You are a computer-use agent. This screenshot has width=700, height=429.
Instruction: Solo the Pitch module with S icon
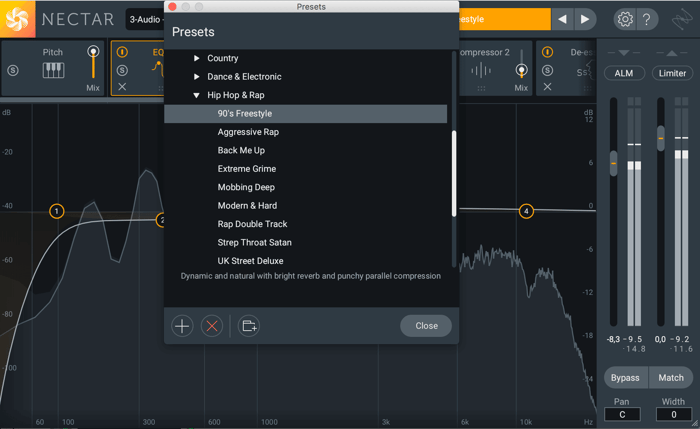(x=13, y=70)
